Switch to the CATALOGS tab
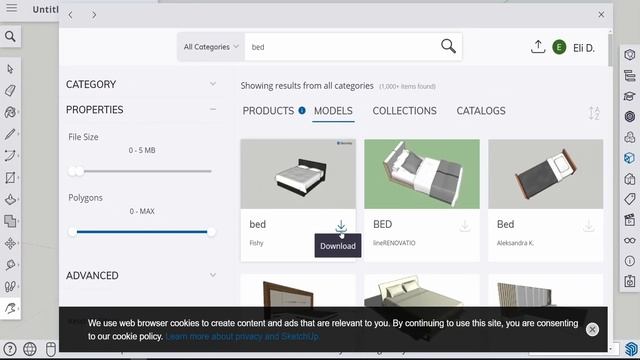The image size is (640, 360). coord(481,111)
